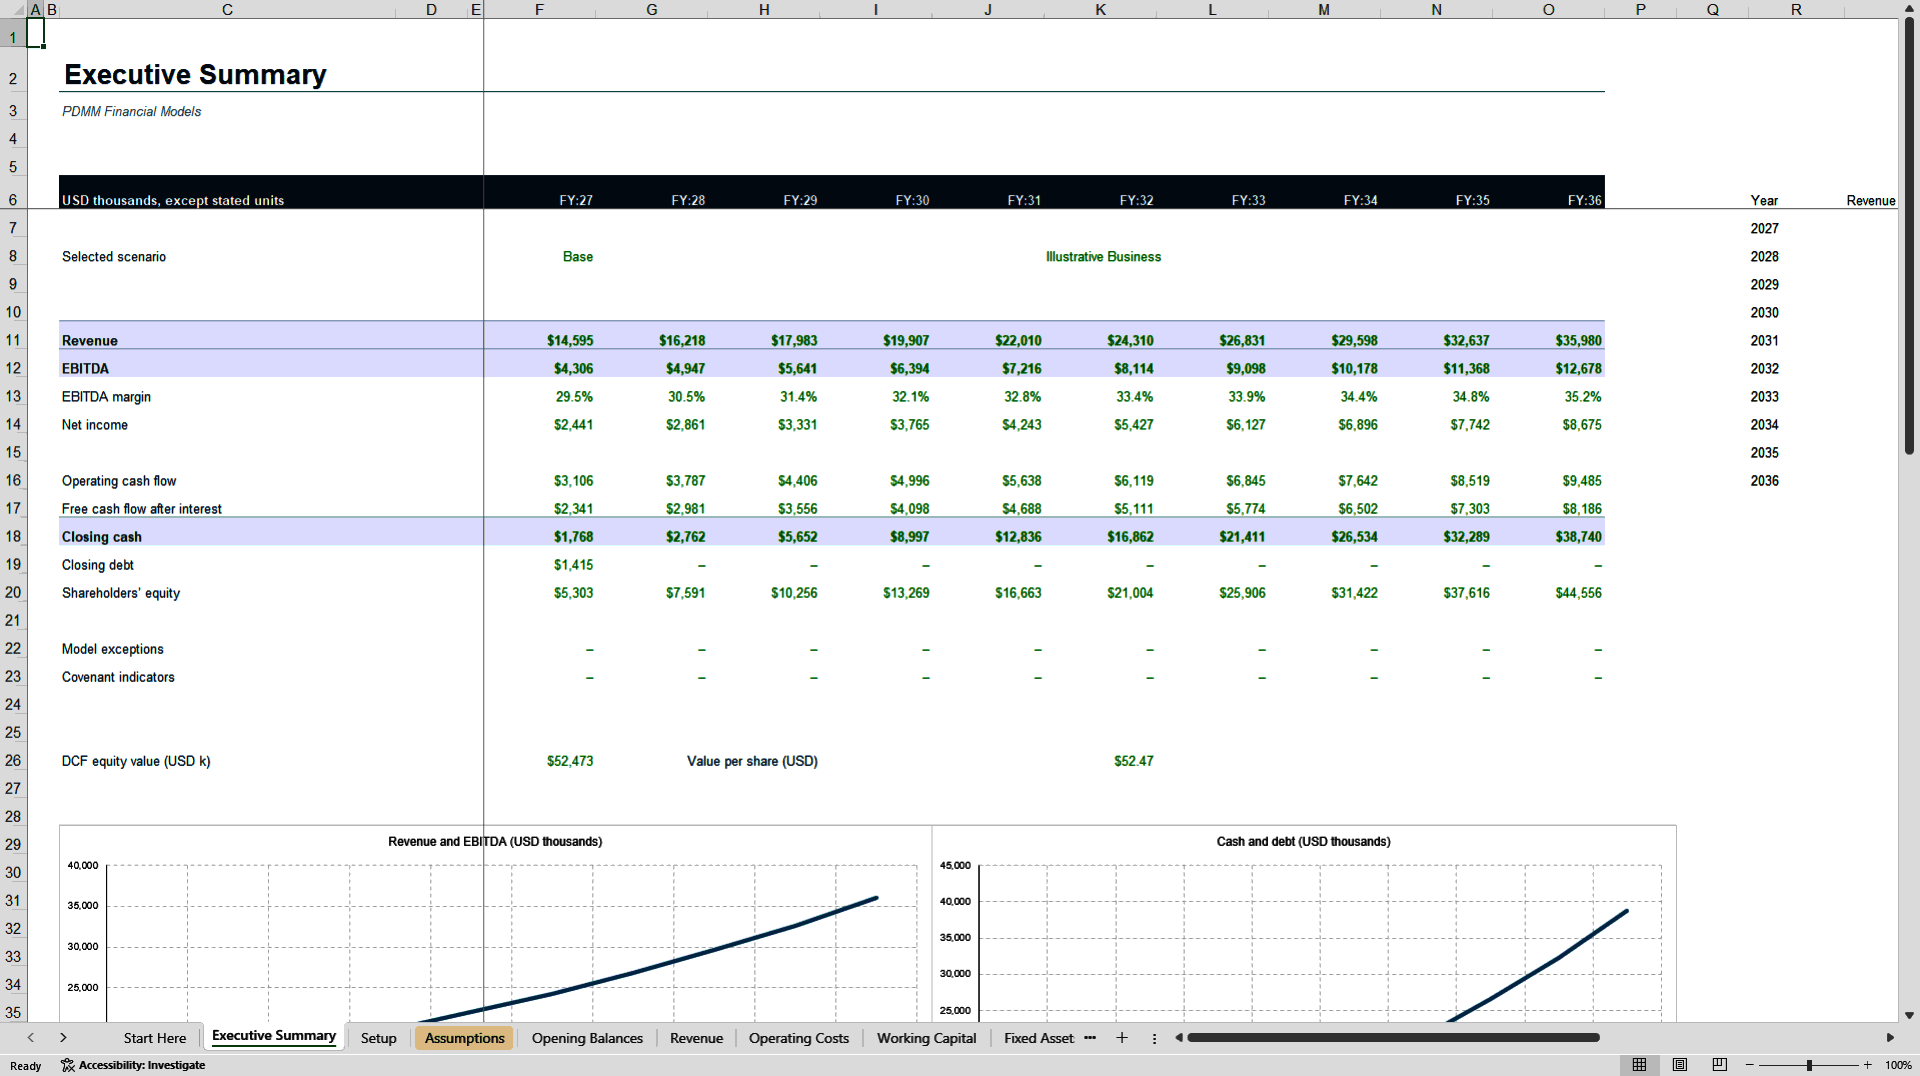Select row 18 header
The image size is (1920, 1076).
point(13,536)
